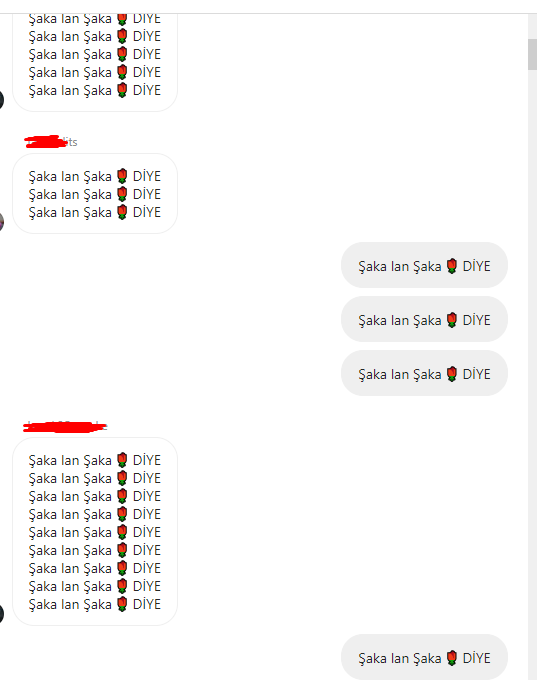Click the bottom-most outgoing message bubble
Screen dimensions: 537x680
(x=424, y=657)
